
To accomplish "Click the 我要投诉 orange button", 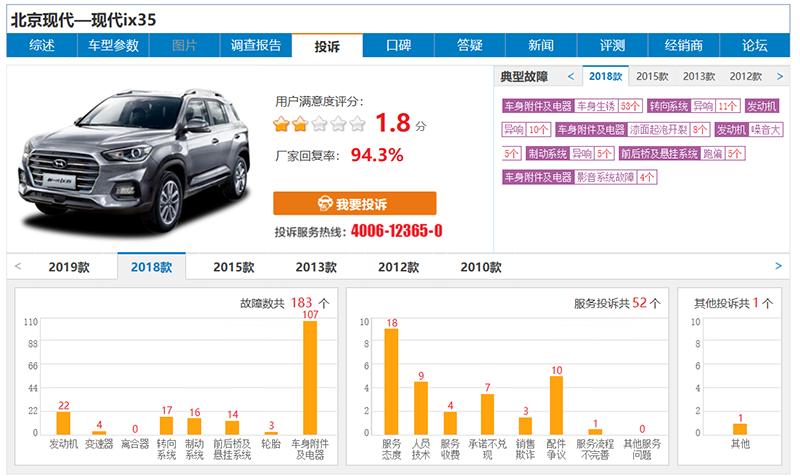I will tap(355, 204).
